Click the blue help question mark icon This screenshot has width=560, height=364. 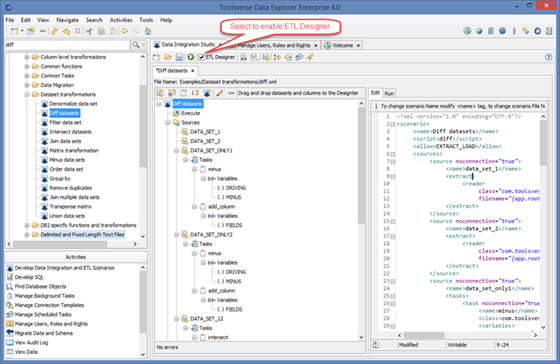point(549,57)
